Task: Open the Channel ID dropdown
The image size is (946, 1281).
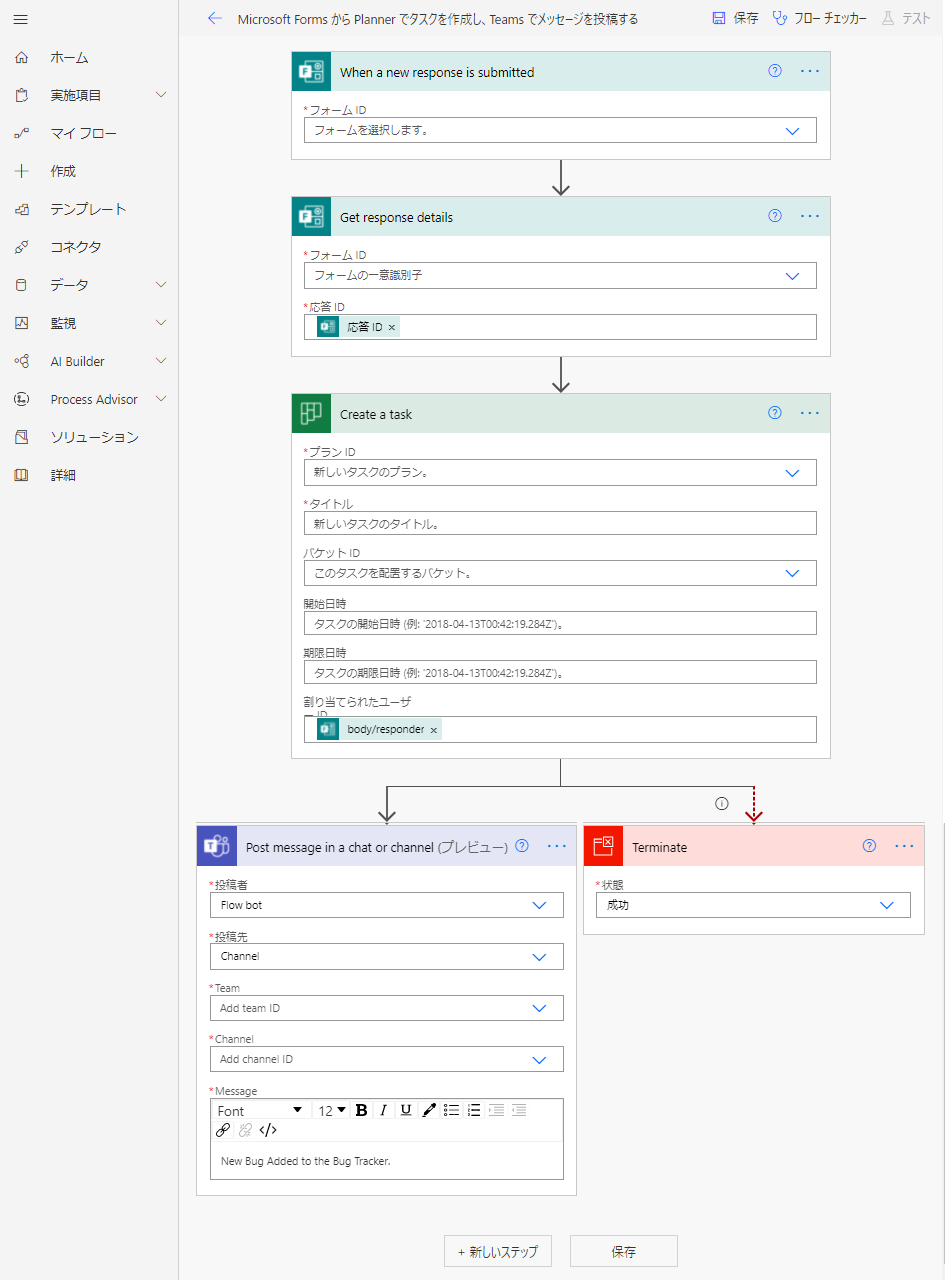Action: coord(540,1059)
